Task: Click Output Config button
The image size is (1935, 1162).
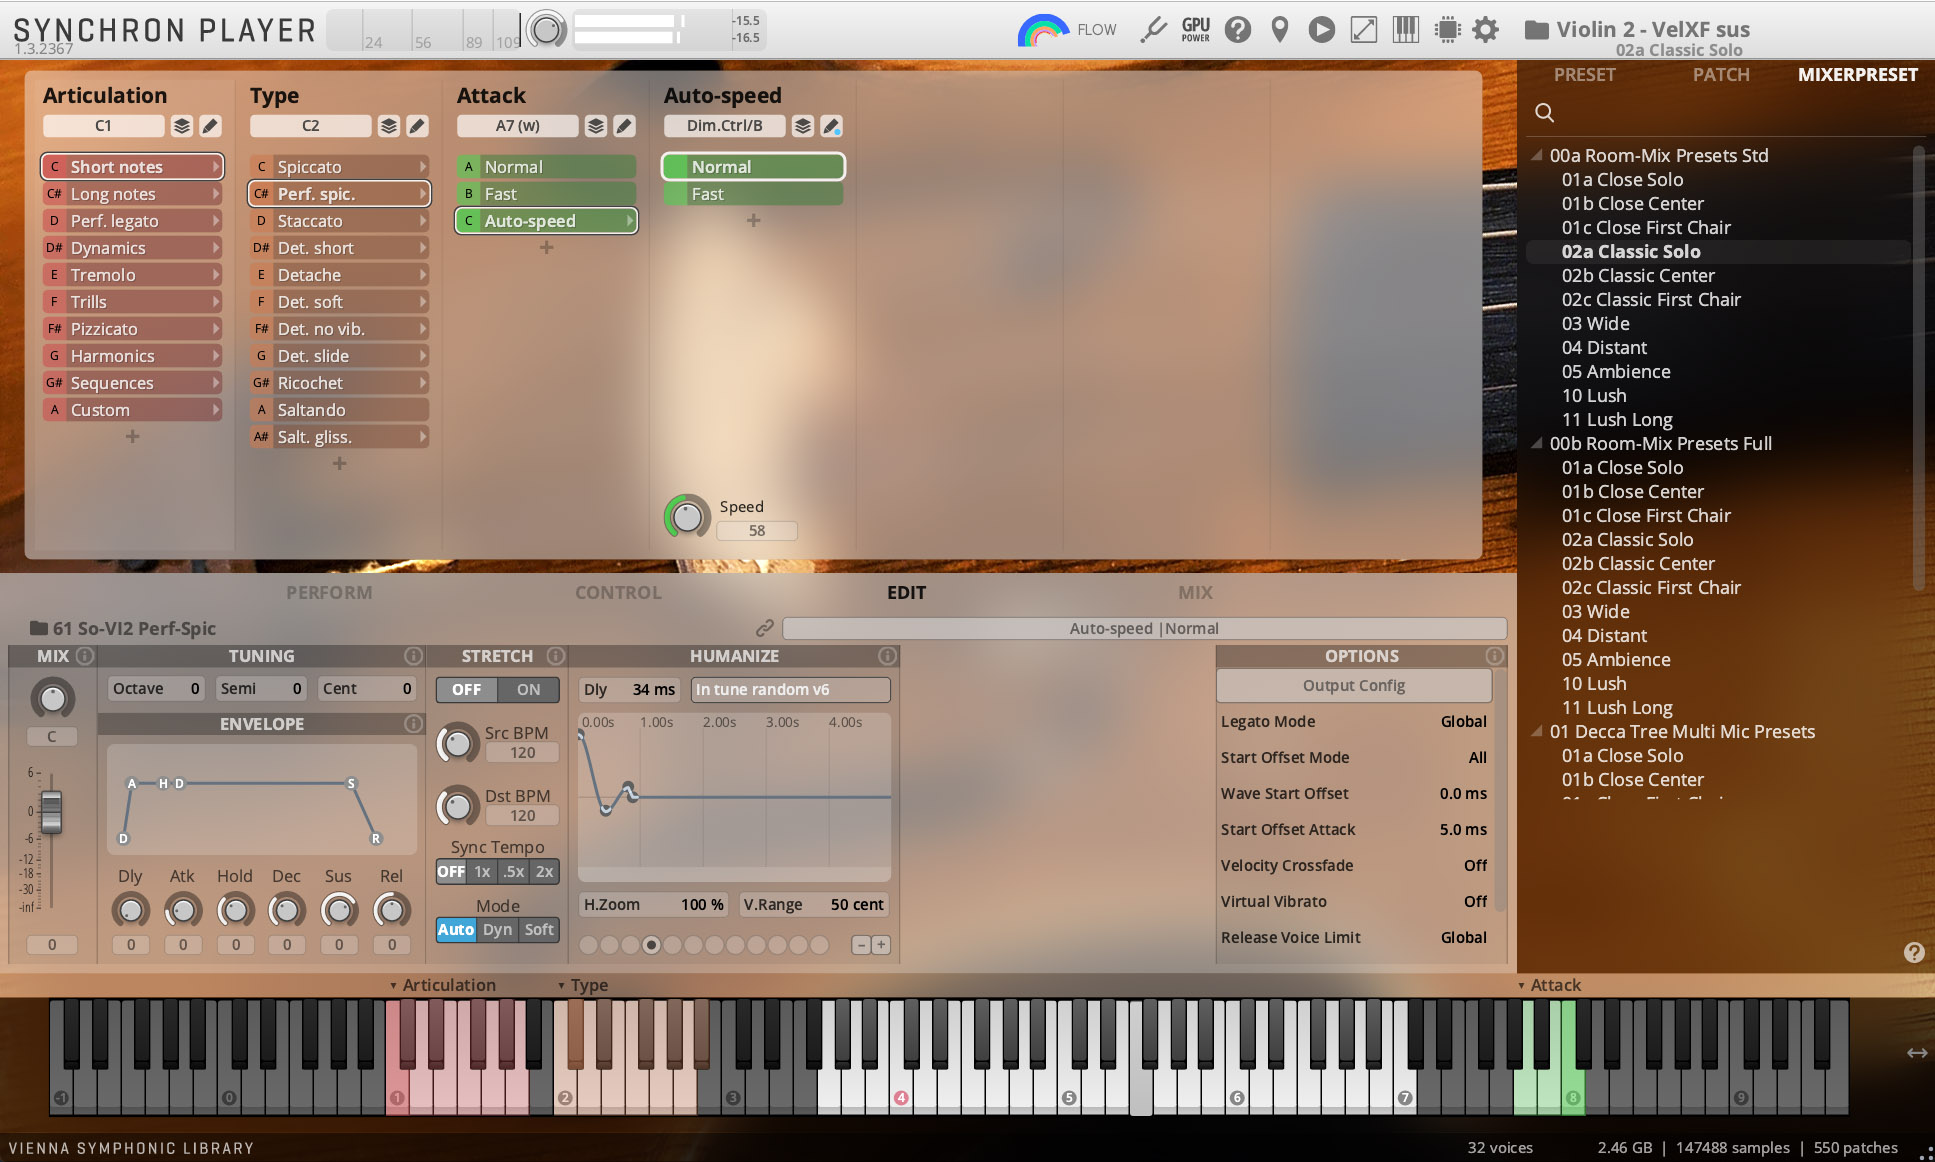Action: [x=1354, y=686]
